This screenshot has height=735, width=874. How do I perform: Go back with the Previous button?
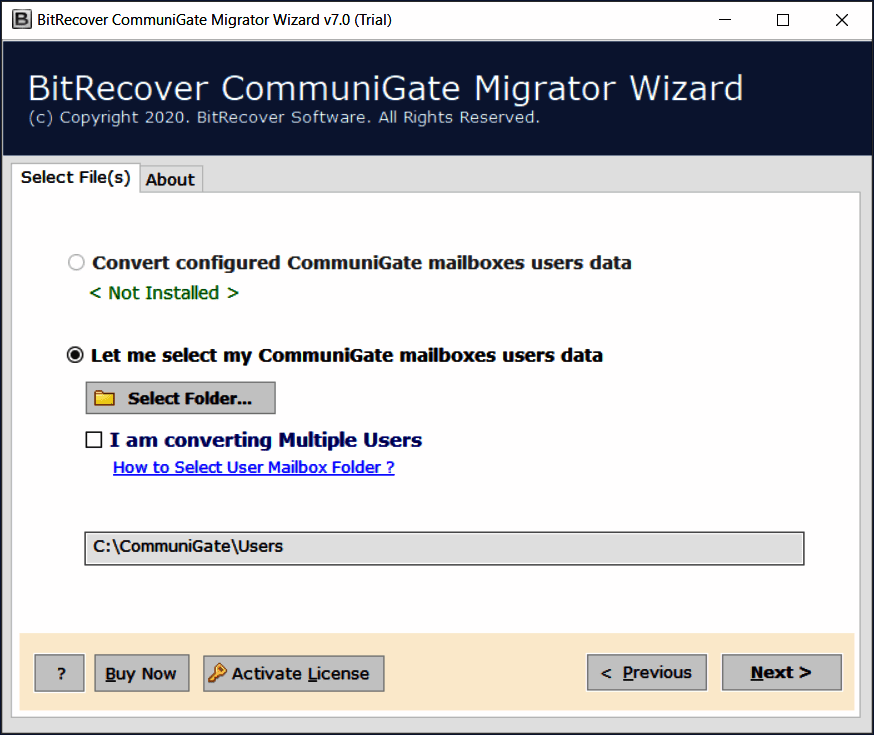[646, 672]
